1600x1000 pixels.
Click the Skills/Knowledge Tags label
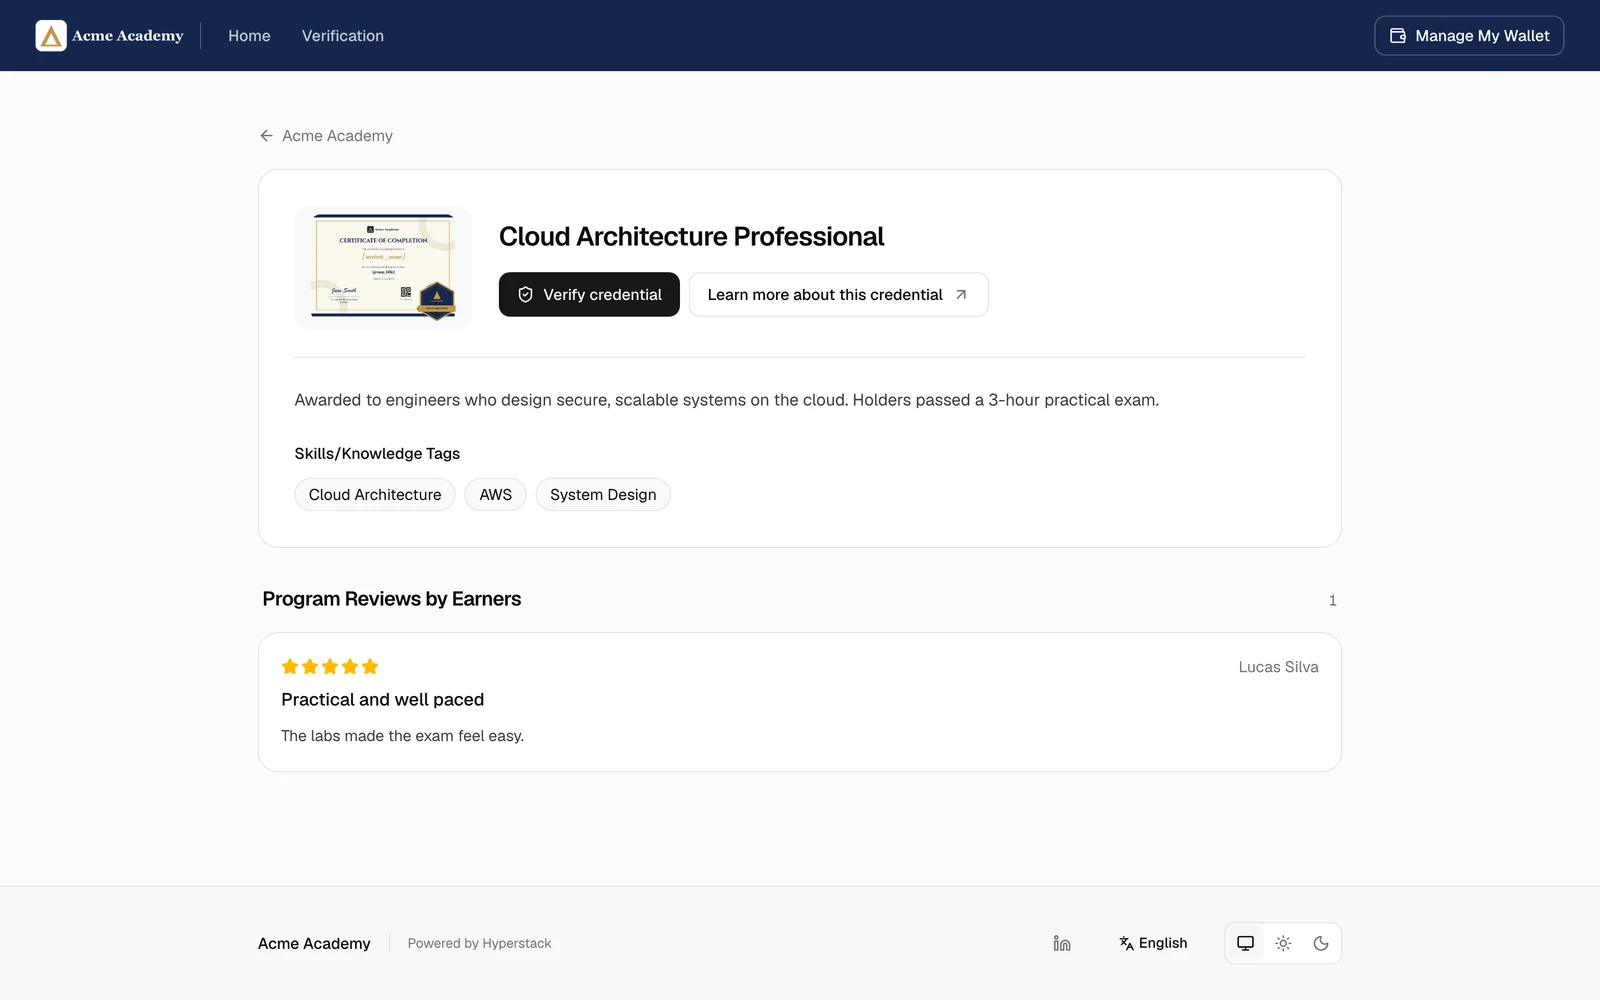[377, 454]
